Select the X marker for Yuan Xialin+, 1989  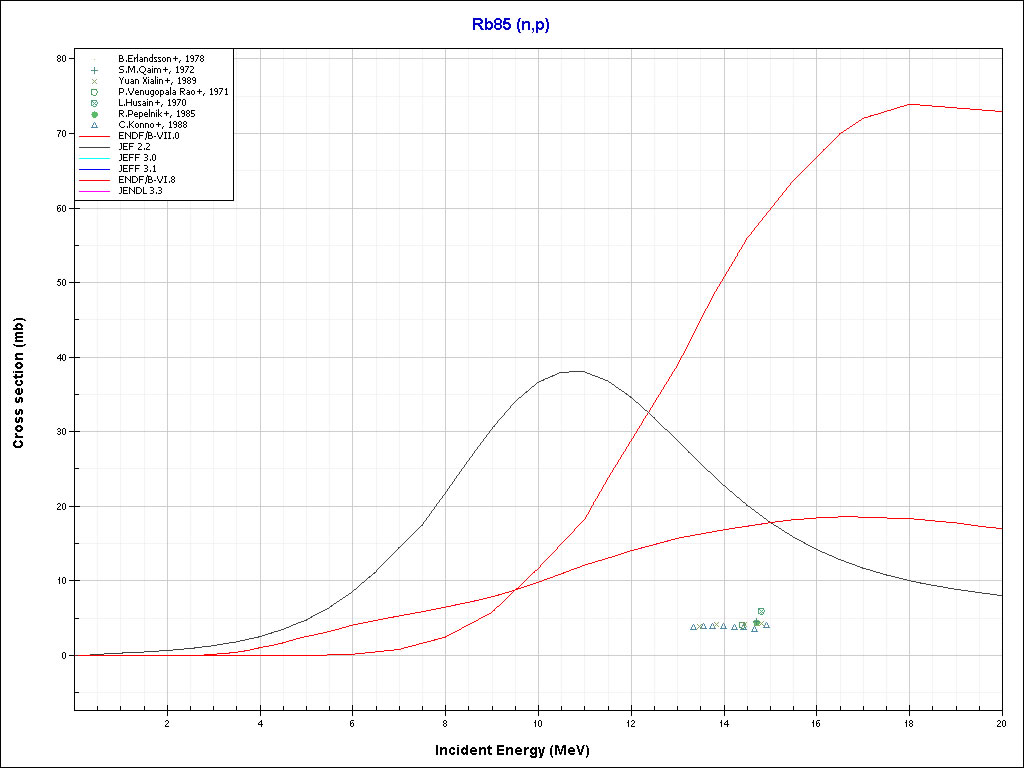[94, 81]
